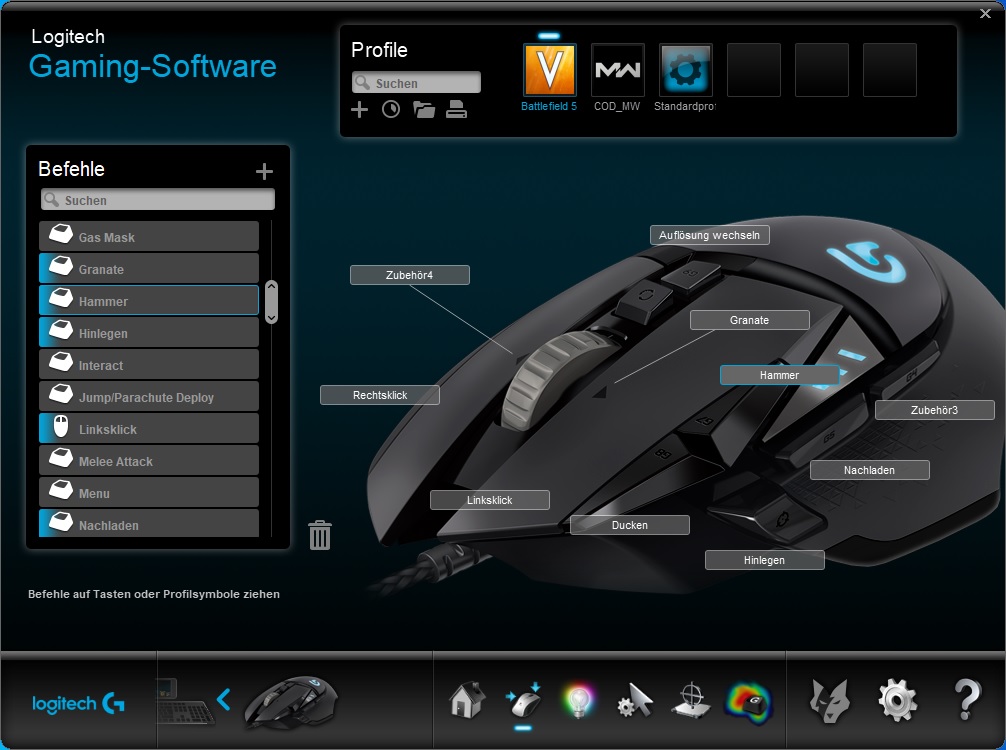Click the Granate assignment label on mouse
Image resolution: width=1006 pixels, height=750 pixels.
[x=749, y=320]
